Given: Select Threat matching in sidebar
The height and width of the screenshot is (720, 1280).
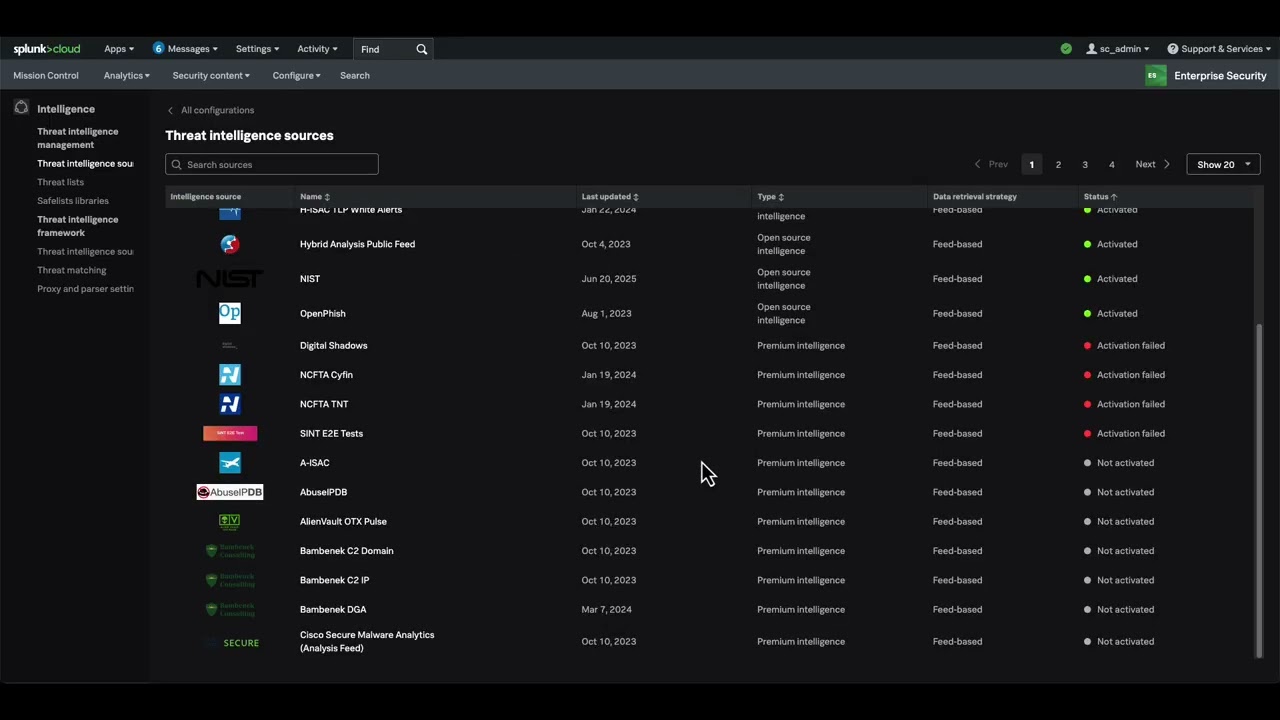Looking at the screenshot, I should (x=72, y=270).
